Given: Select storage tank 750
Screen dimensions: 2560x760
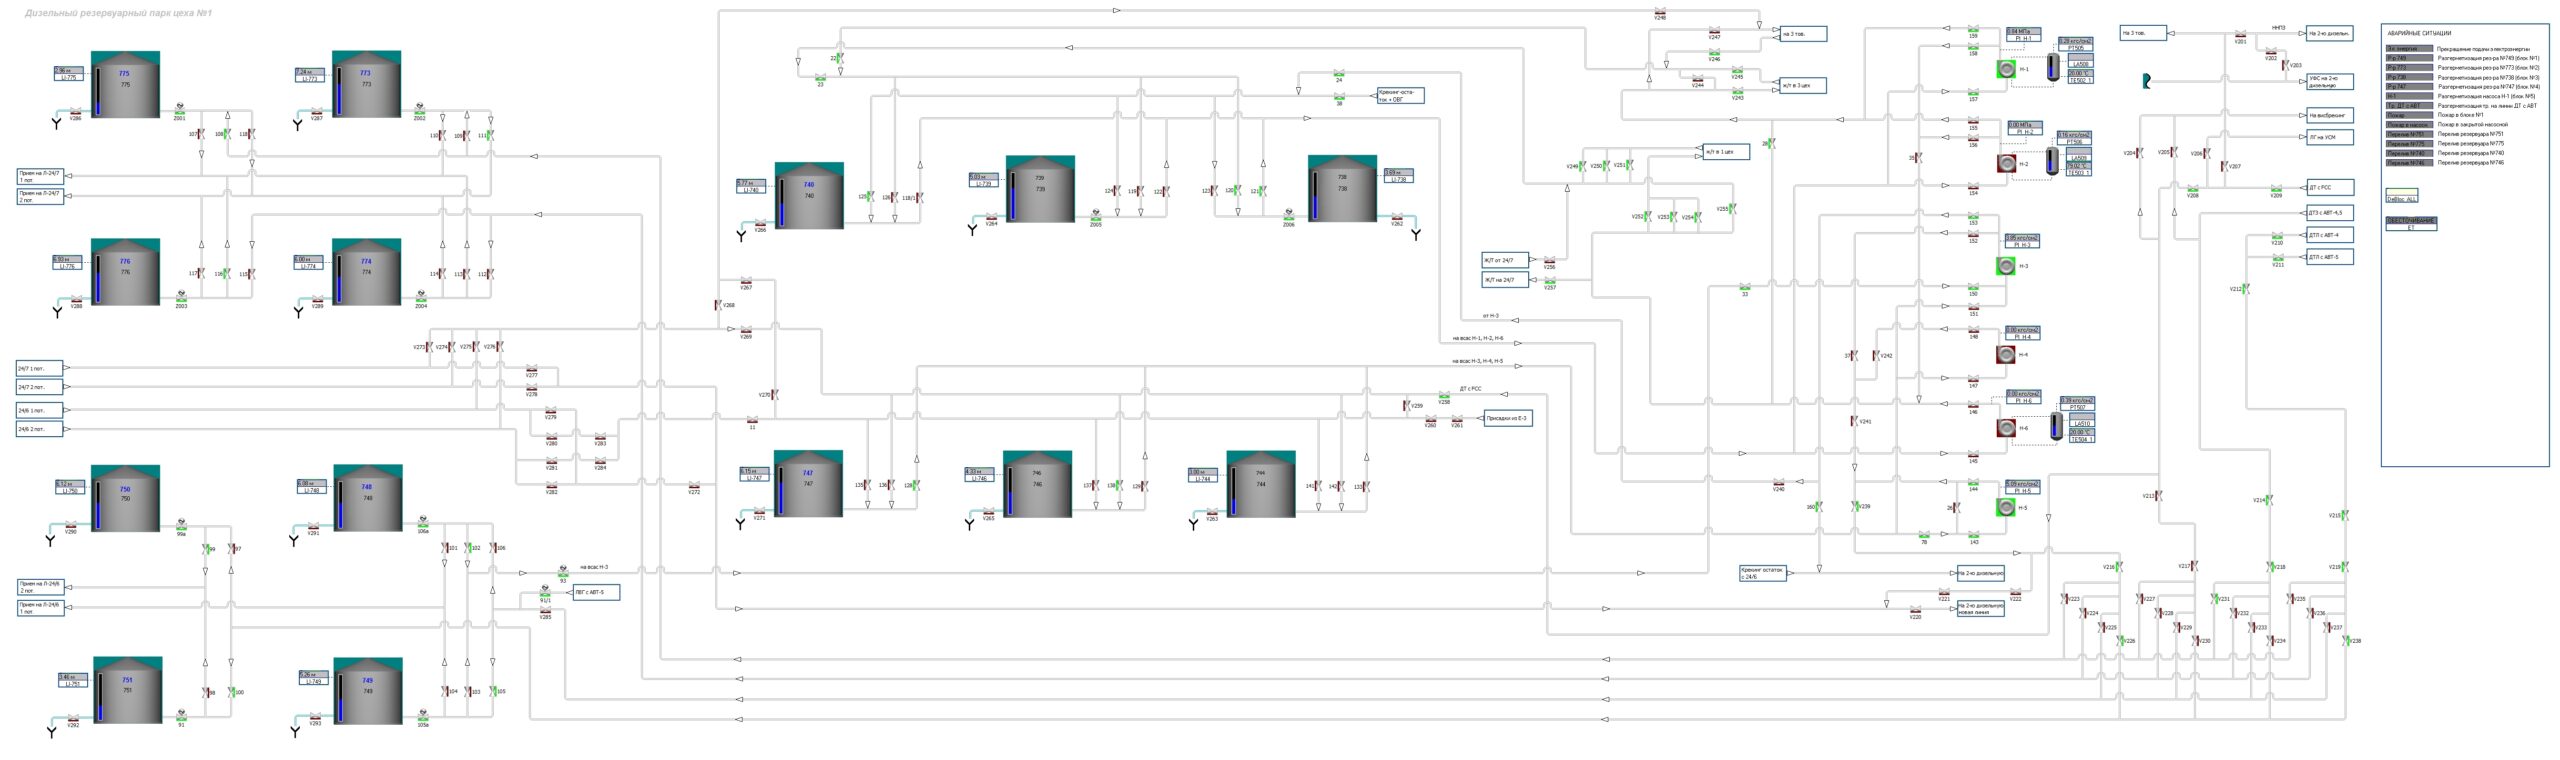Looking at the screenshot, I should click(x=125, y=498).
